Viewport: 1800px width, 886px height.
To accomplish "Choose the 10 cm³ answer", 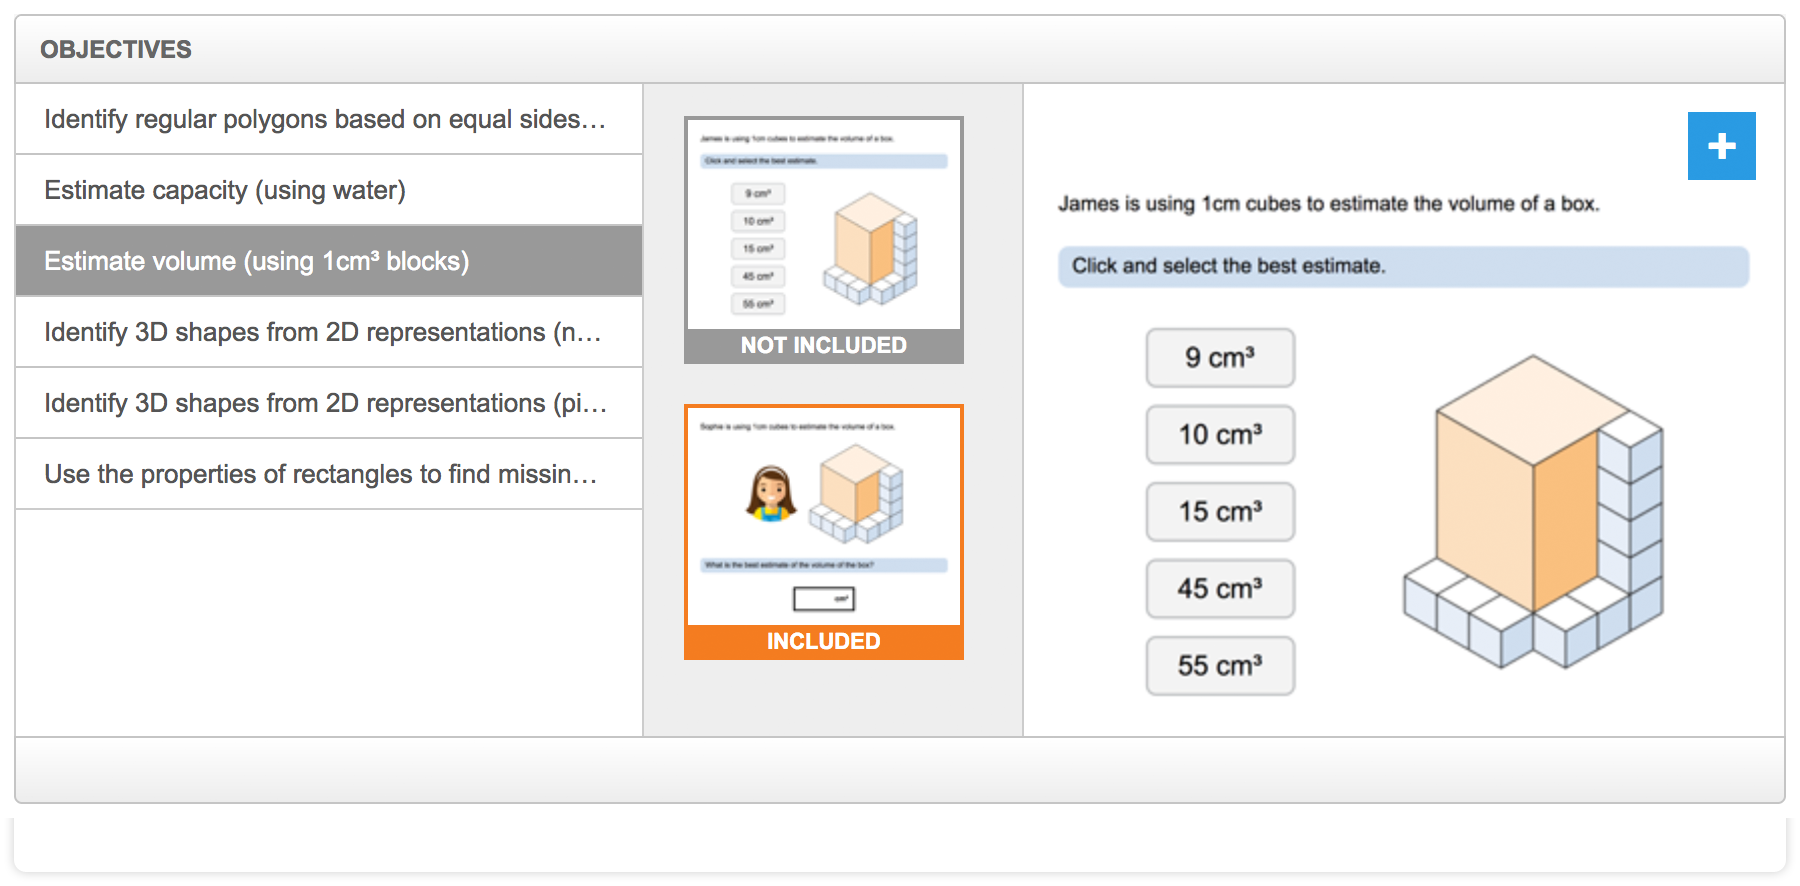I will tap(1220, 435).
